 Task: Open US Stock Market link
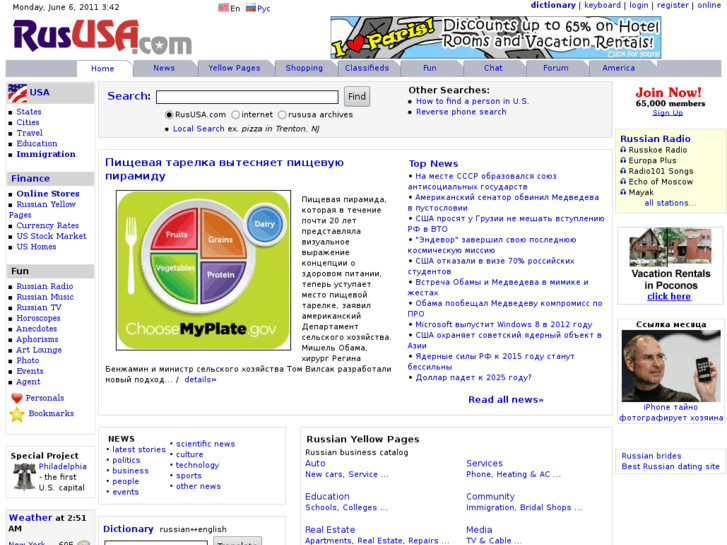pos(51,236)
